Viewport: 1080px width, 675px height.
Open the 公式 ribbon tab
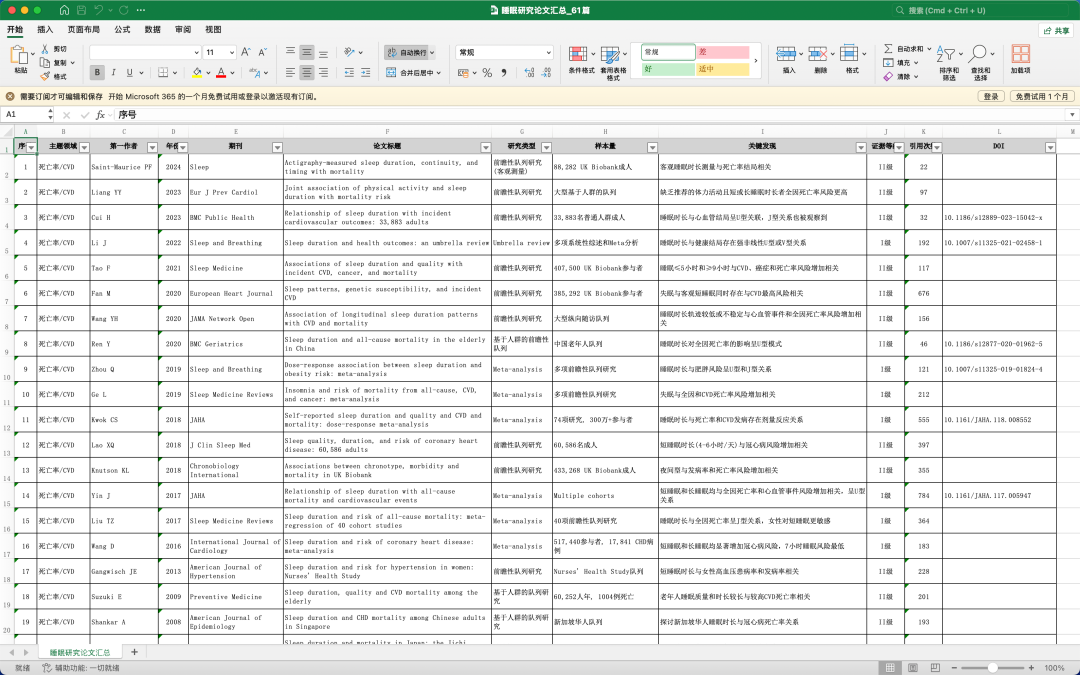click(122, 30)
